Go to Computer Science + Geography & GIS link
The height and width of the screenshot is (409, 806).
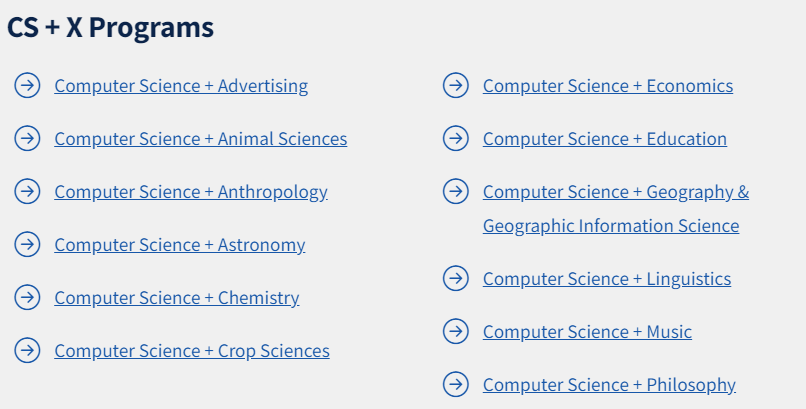(615, 192)
